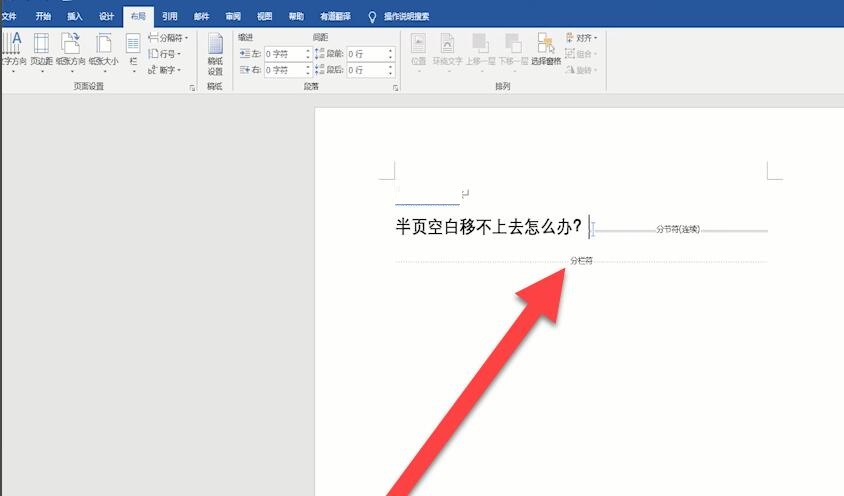Image resolution: width=844 pixels, height=496 pixels.
Task: Switch to the 开始 (Home) tab
Action: tap(43, 17)
